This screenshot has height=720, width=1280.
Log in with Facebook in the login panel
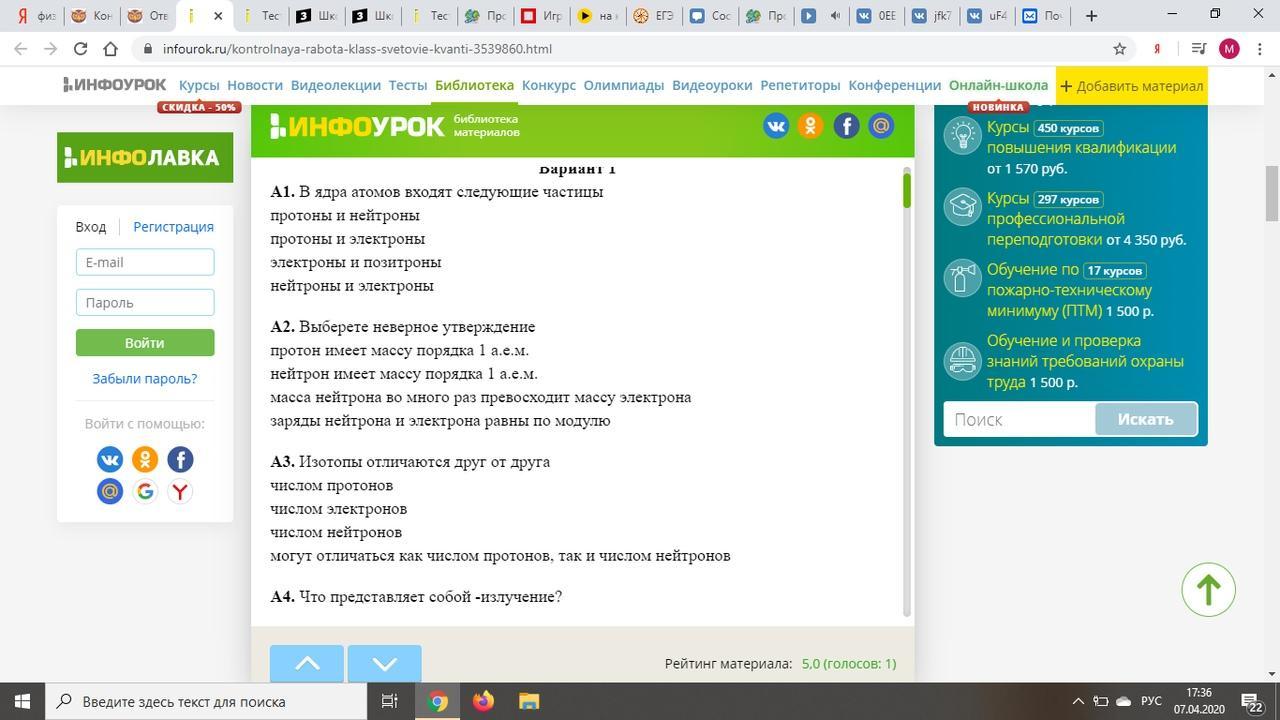point(180,459)
